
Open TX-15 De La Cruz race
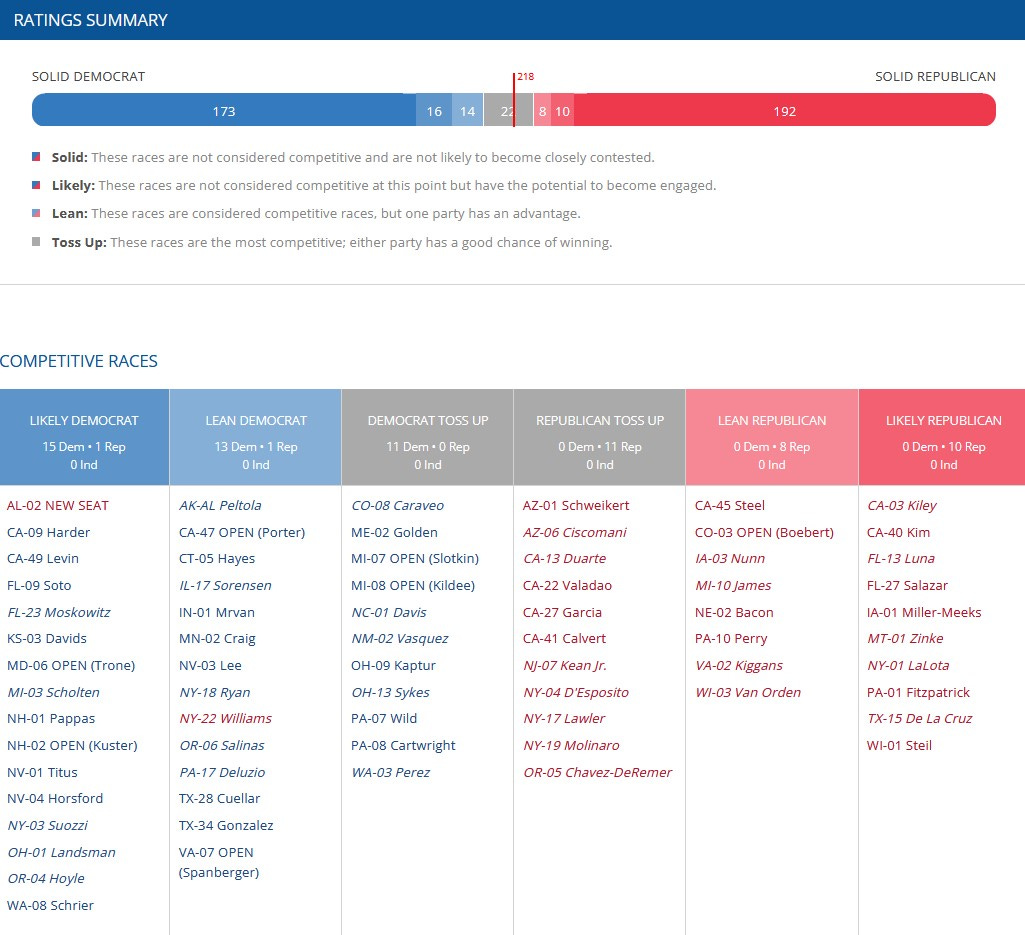919,718
